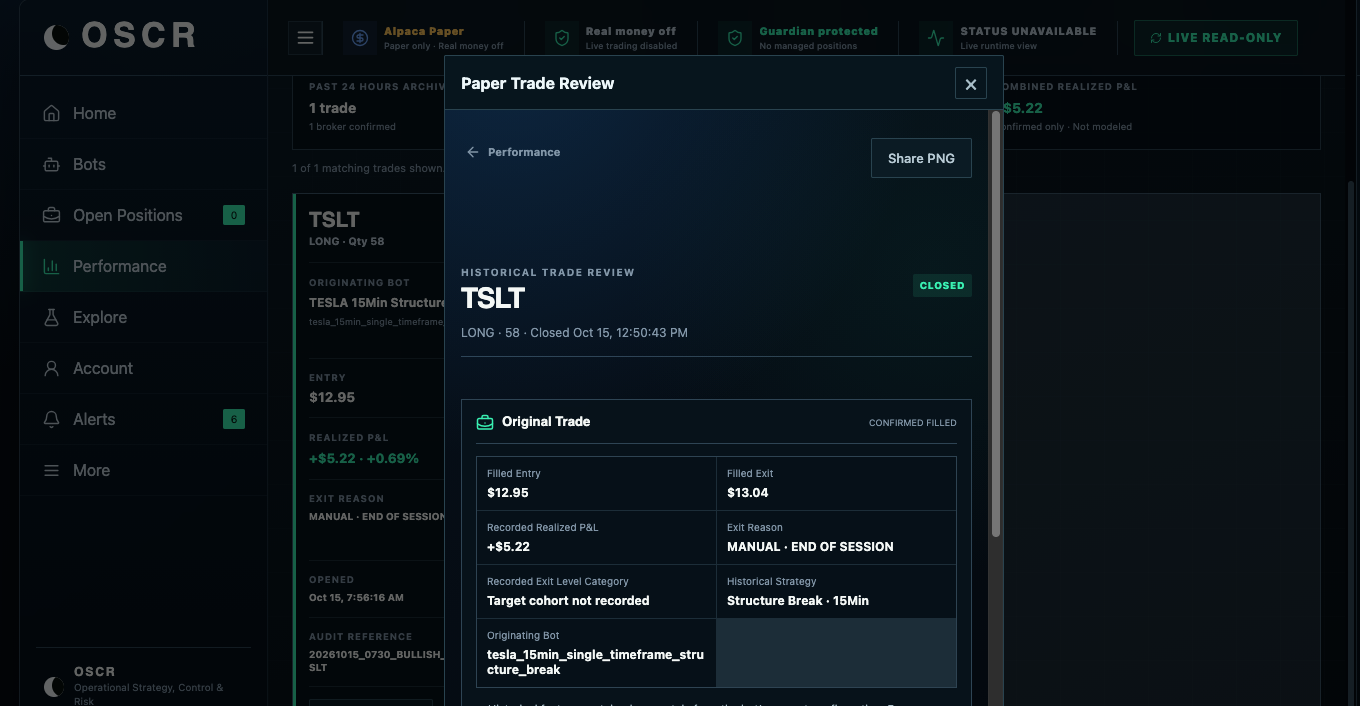
Task: Click the Filled Entry $12.95 cell
Action: pyautogui.click(x=597, y=484)
